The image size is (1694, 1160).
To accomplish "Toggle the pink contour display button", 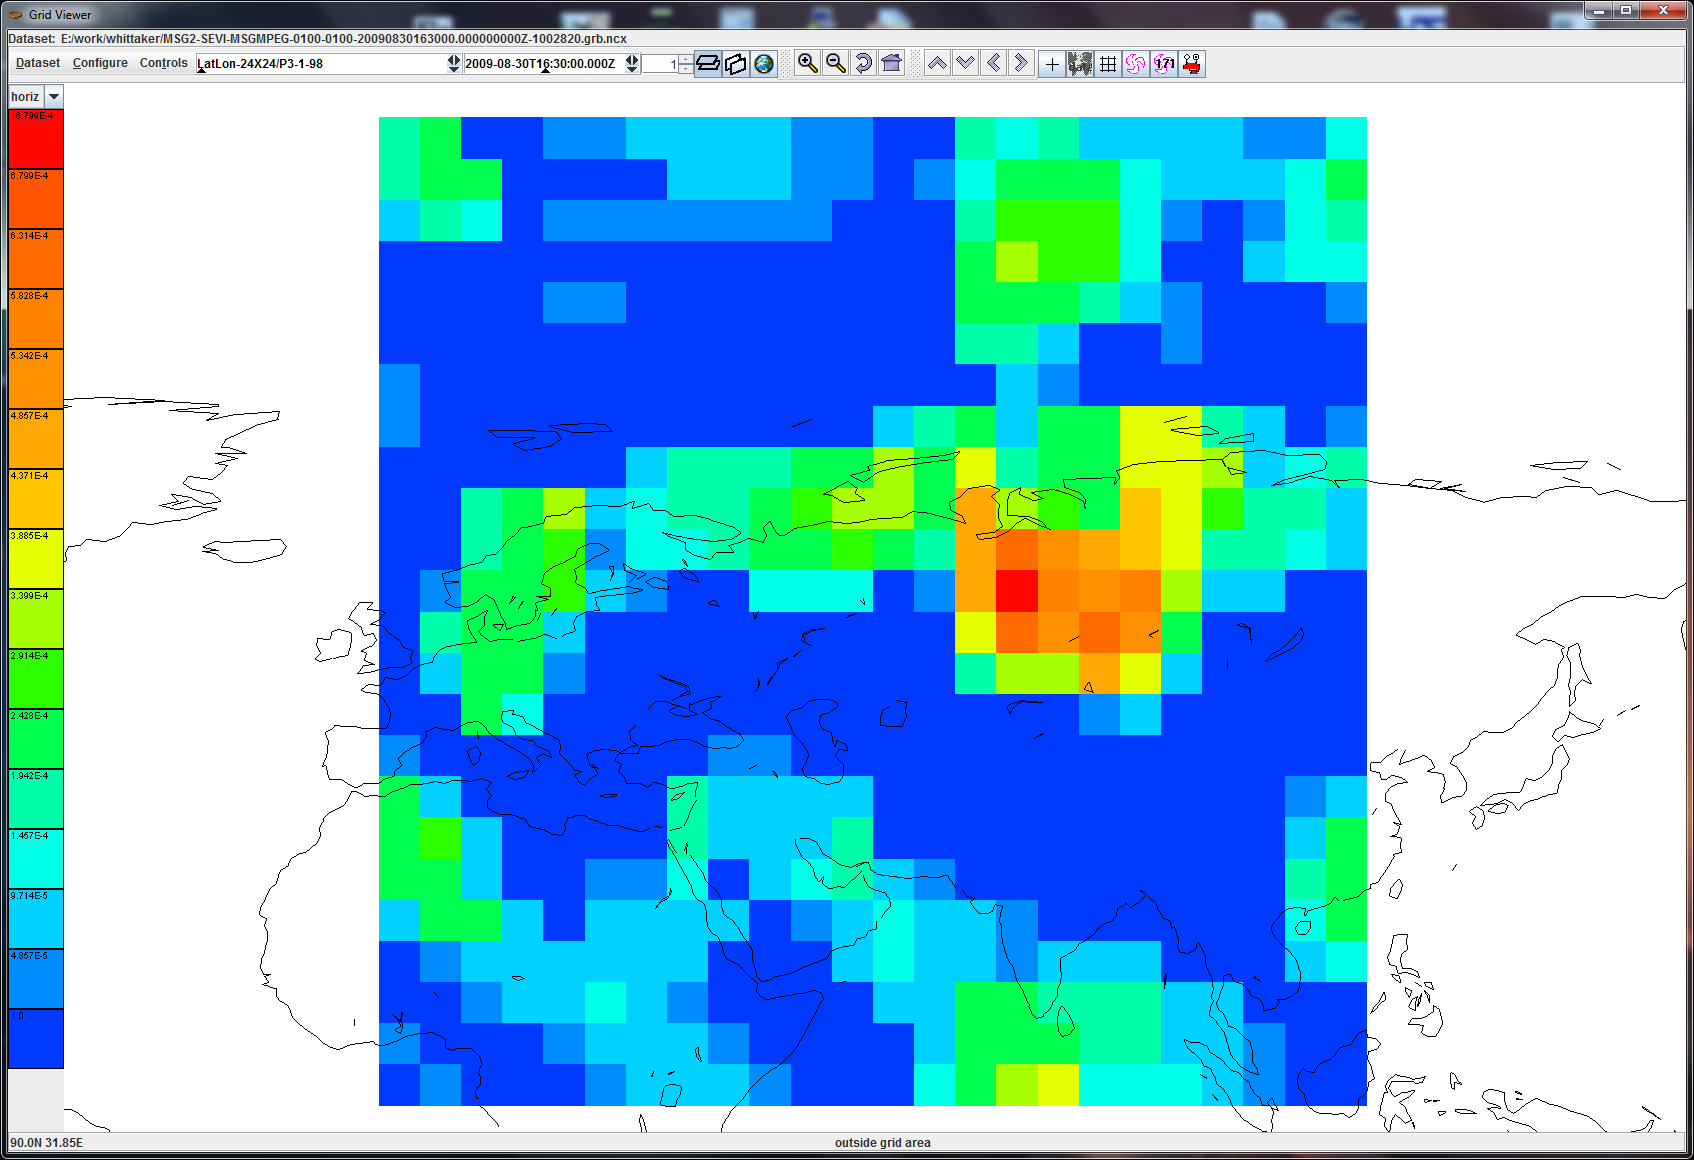I will 1135,64.
